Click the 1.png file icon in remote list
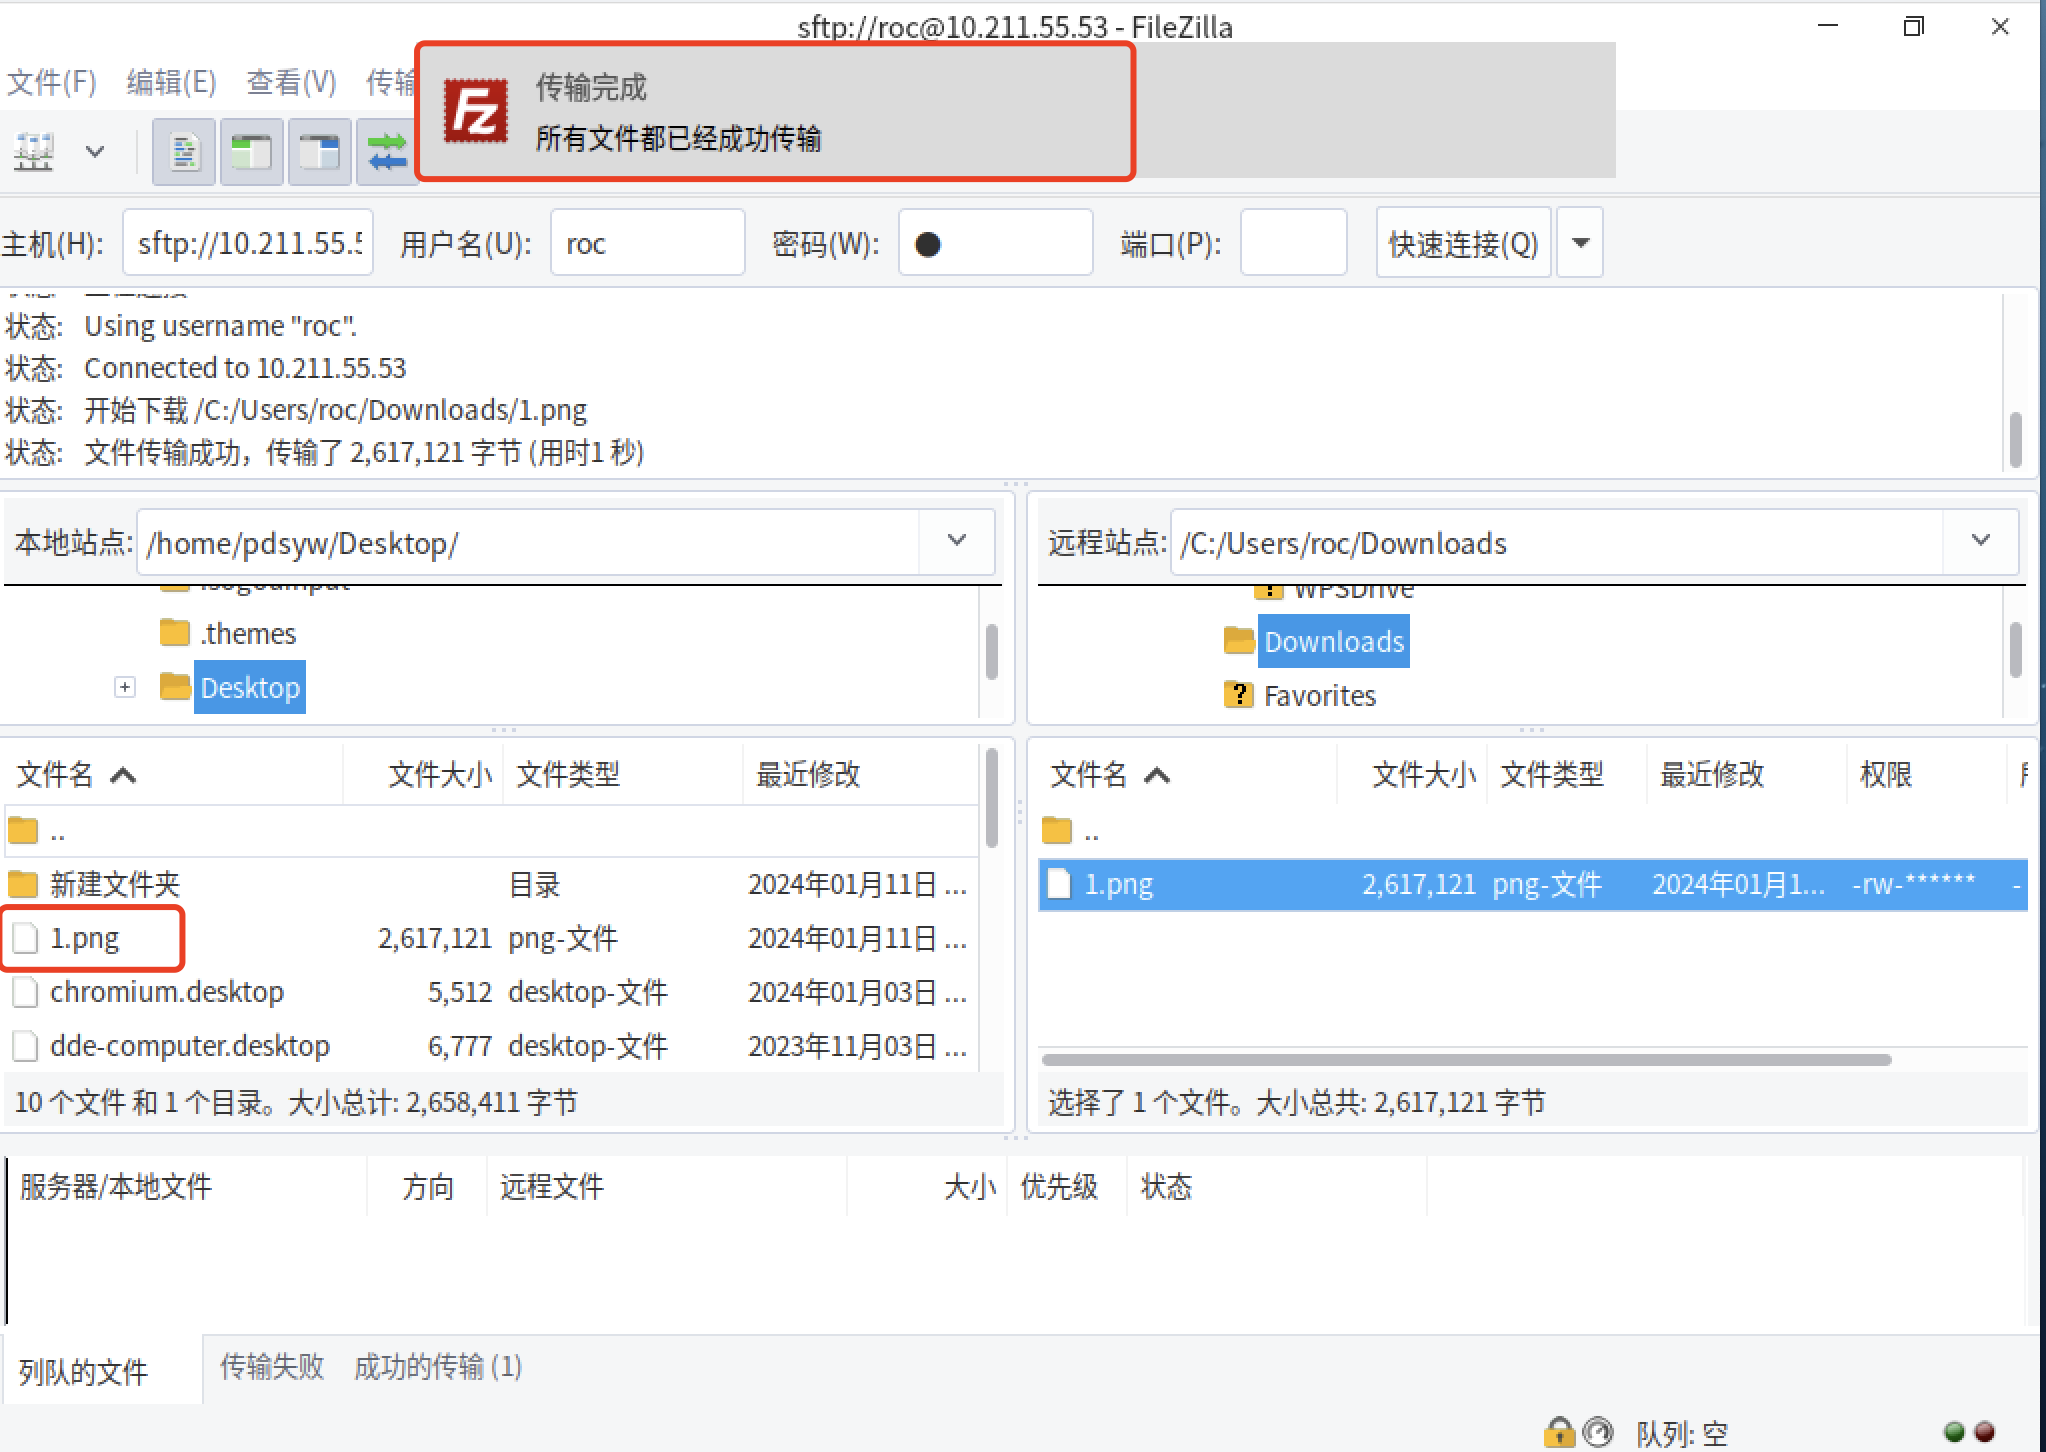Image resolution: width=2046 pixels, height=1452 pixels. (1058, 884)
